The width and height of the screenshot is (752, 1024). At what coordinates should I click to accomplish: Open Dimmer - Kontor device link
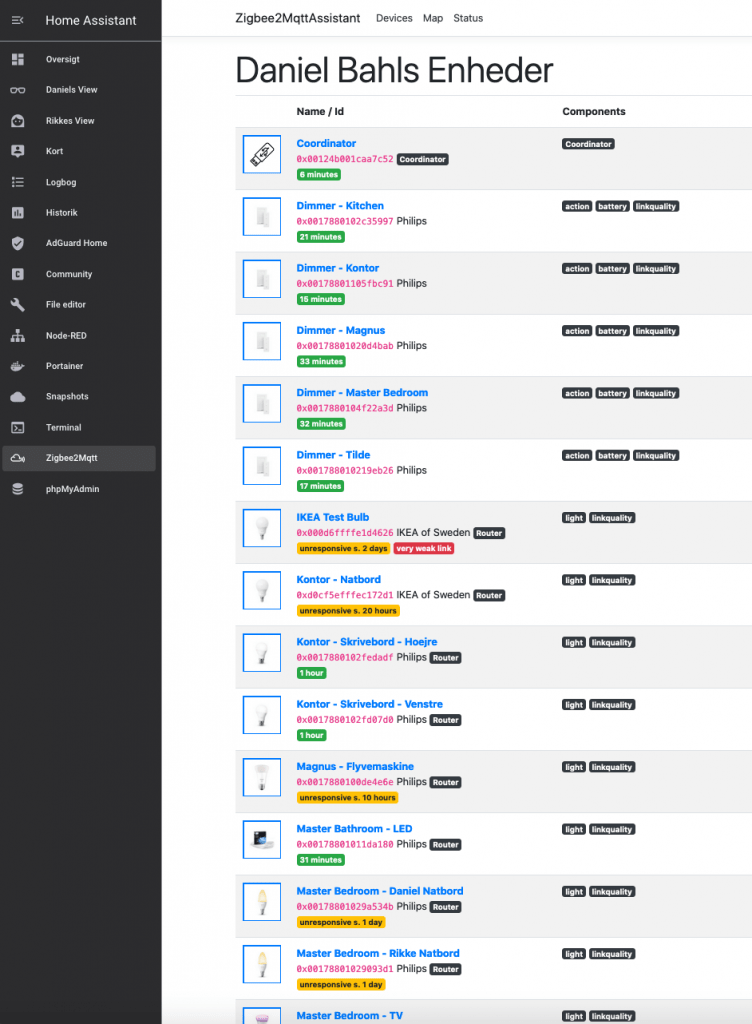(337, 268)
